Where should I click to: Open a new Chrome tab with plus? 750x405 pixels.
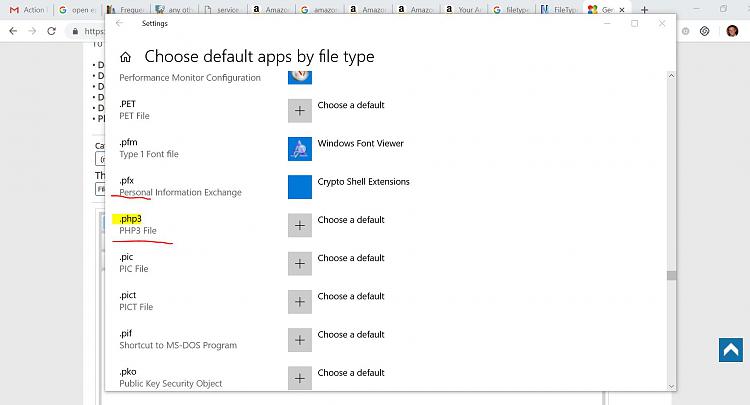644,10
